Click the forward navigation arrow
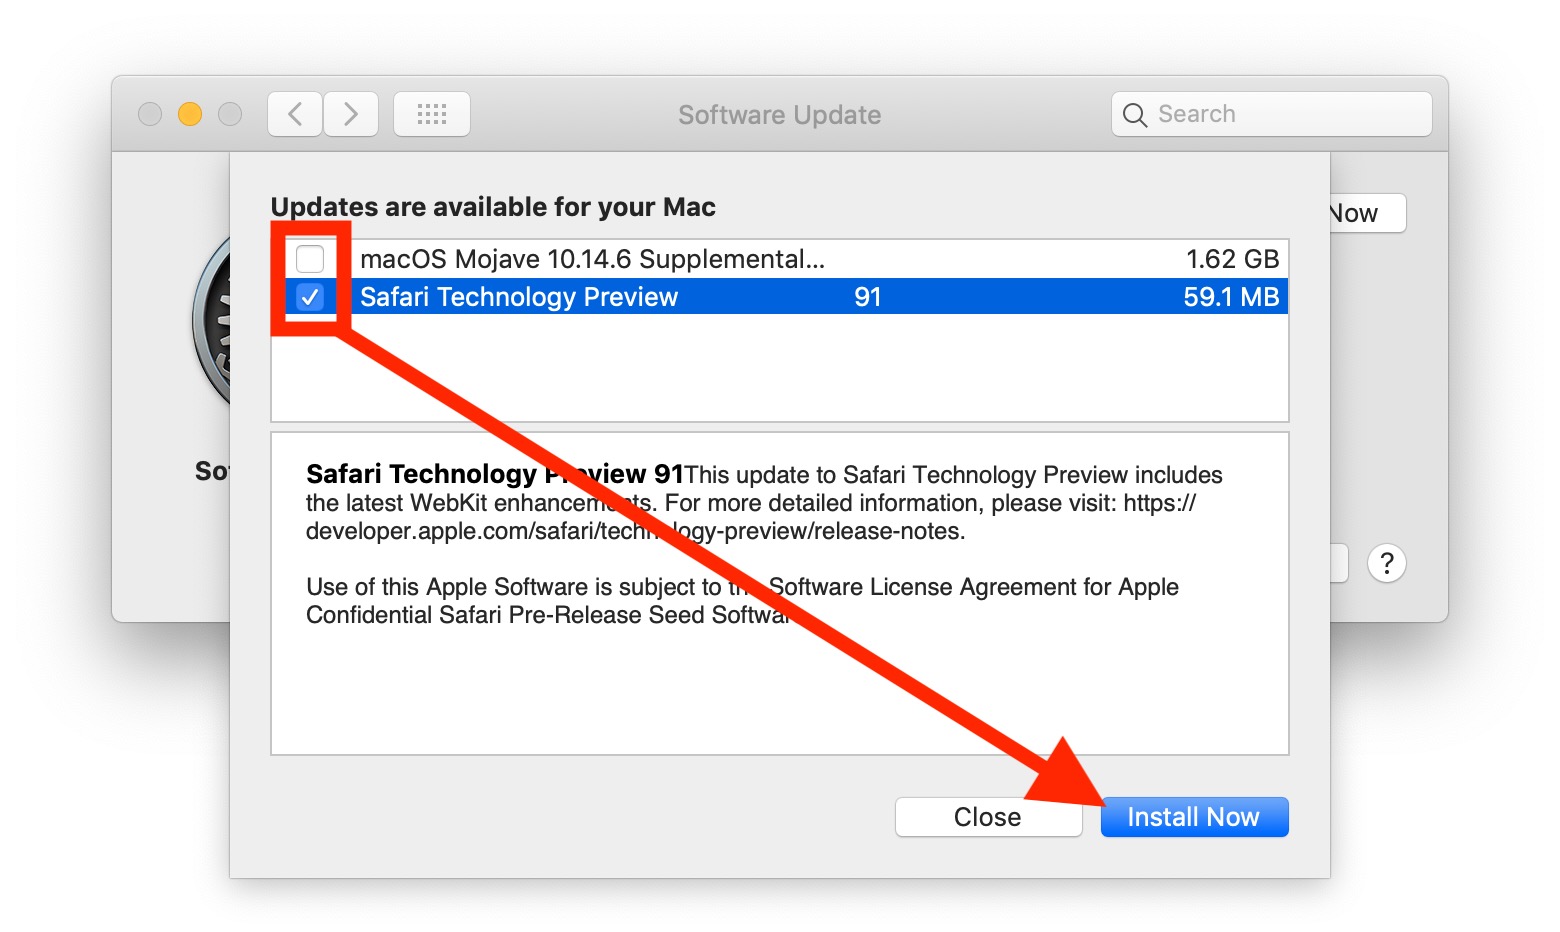The width and height of the screenshot is (1560, 932). tap(351, 114)
